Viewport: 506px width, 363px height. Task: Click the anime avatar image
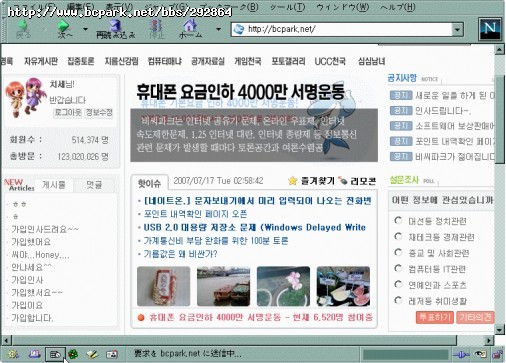click(x=25, y=97)
